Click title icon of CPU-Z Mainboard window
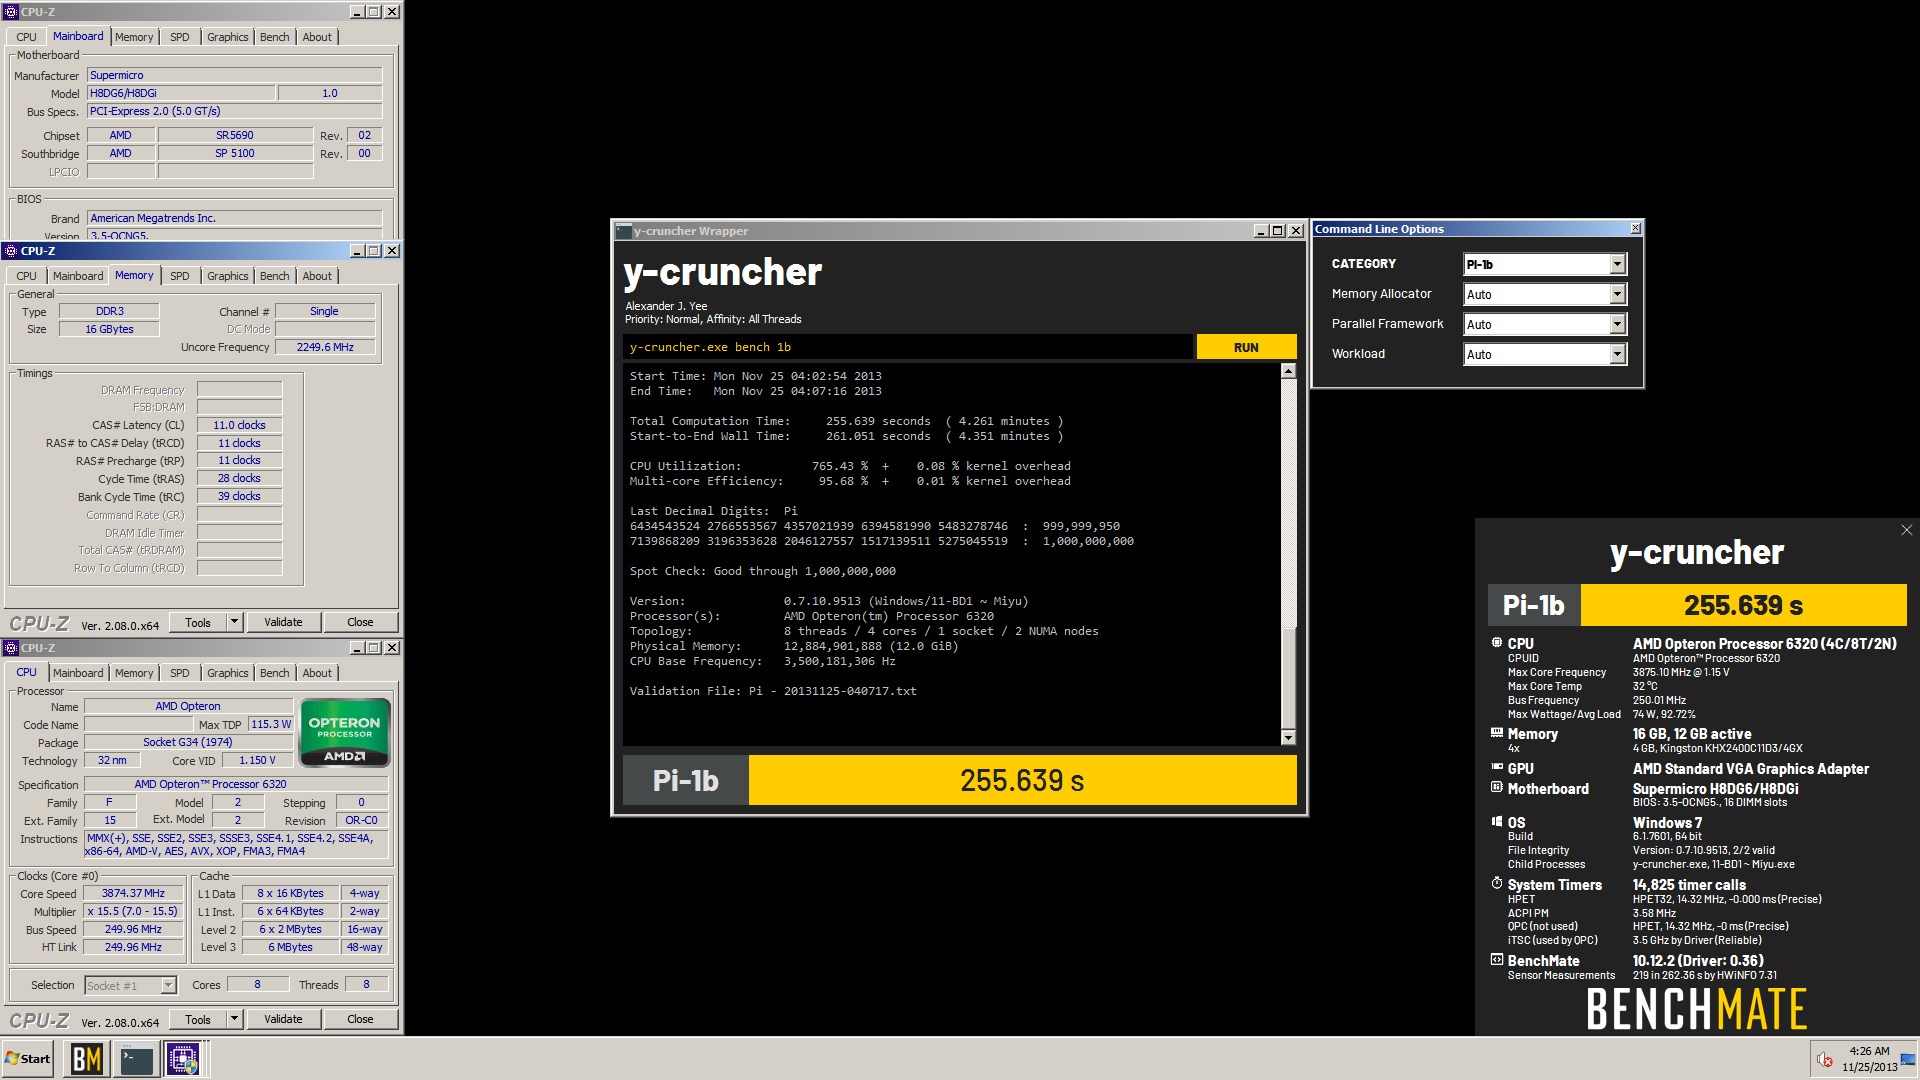The image size is (1920, 1080). (x=11, y=12)
